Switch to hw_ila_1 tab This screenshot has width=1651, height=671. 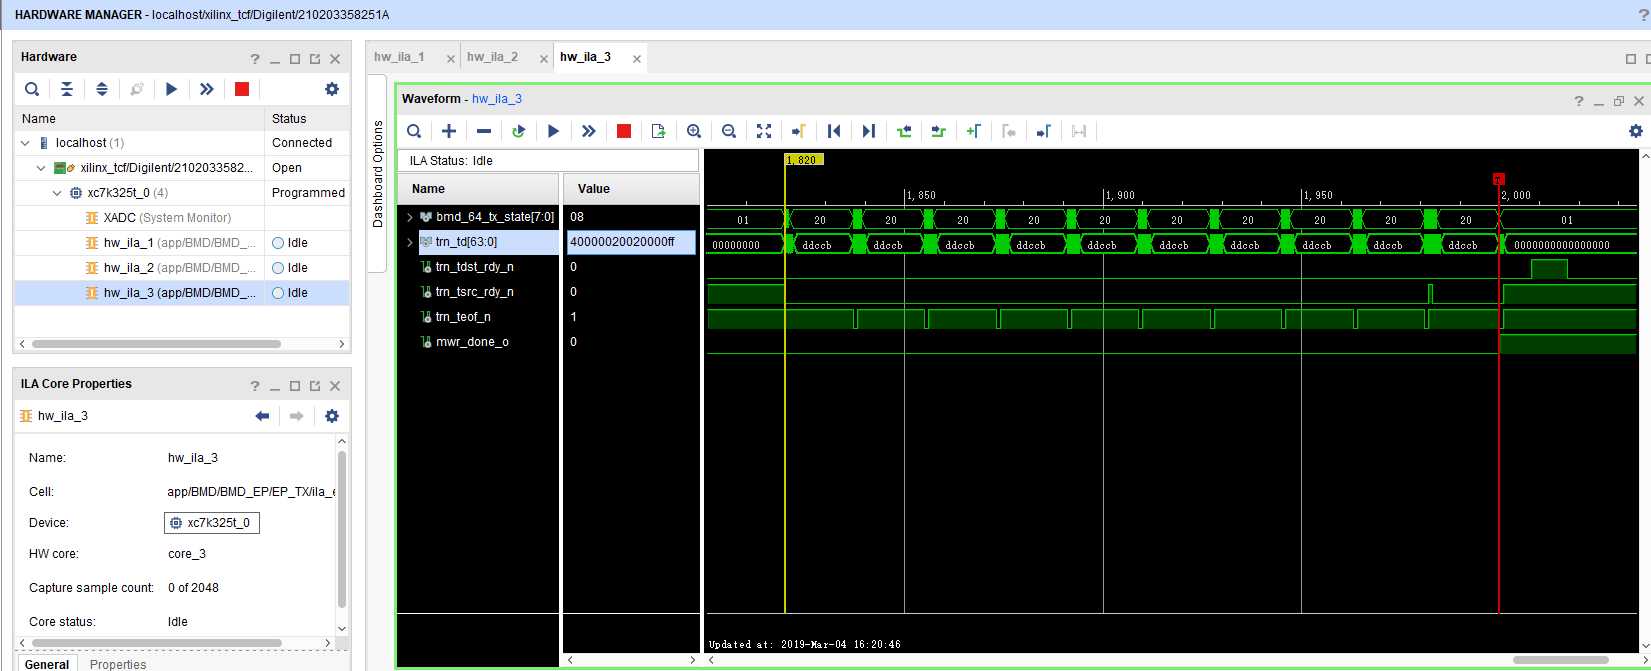[x=399, y=57]
